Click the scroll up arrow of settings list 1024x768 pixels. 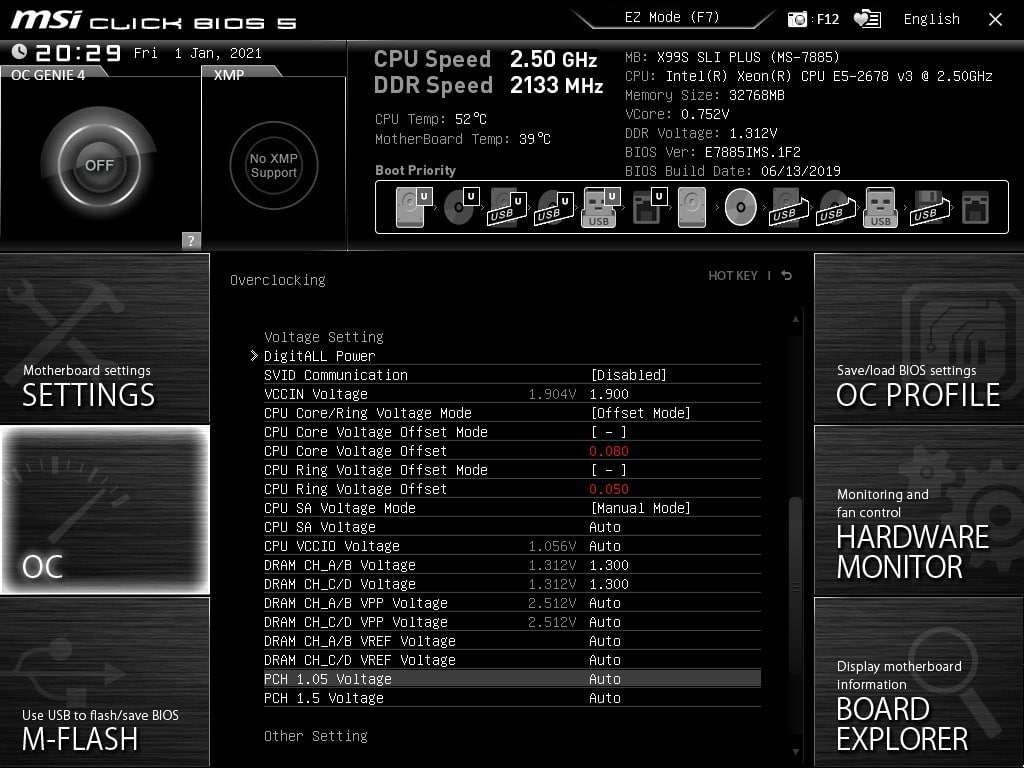[795, 319]
